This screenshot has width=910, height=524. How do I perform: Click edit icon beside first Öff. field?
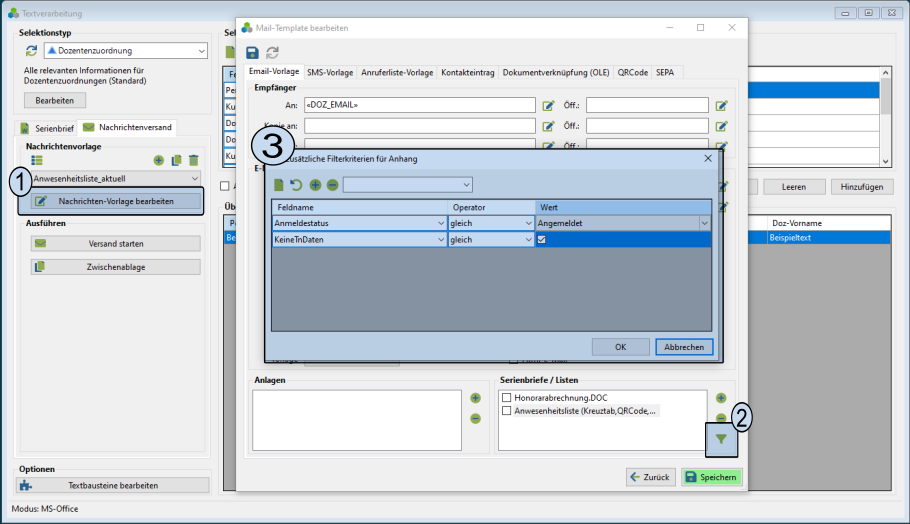[721, 106]
